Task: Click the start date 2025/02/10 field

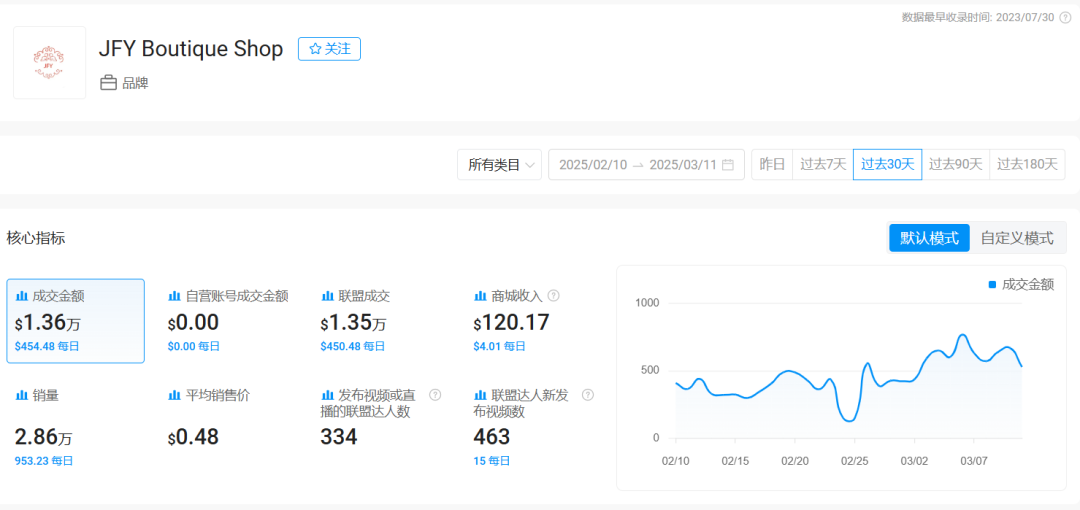Action: tap(593, 165)
